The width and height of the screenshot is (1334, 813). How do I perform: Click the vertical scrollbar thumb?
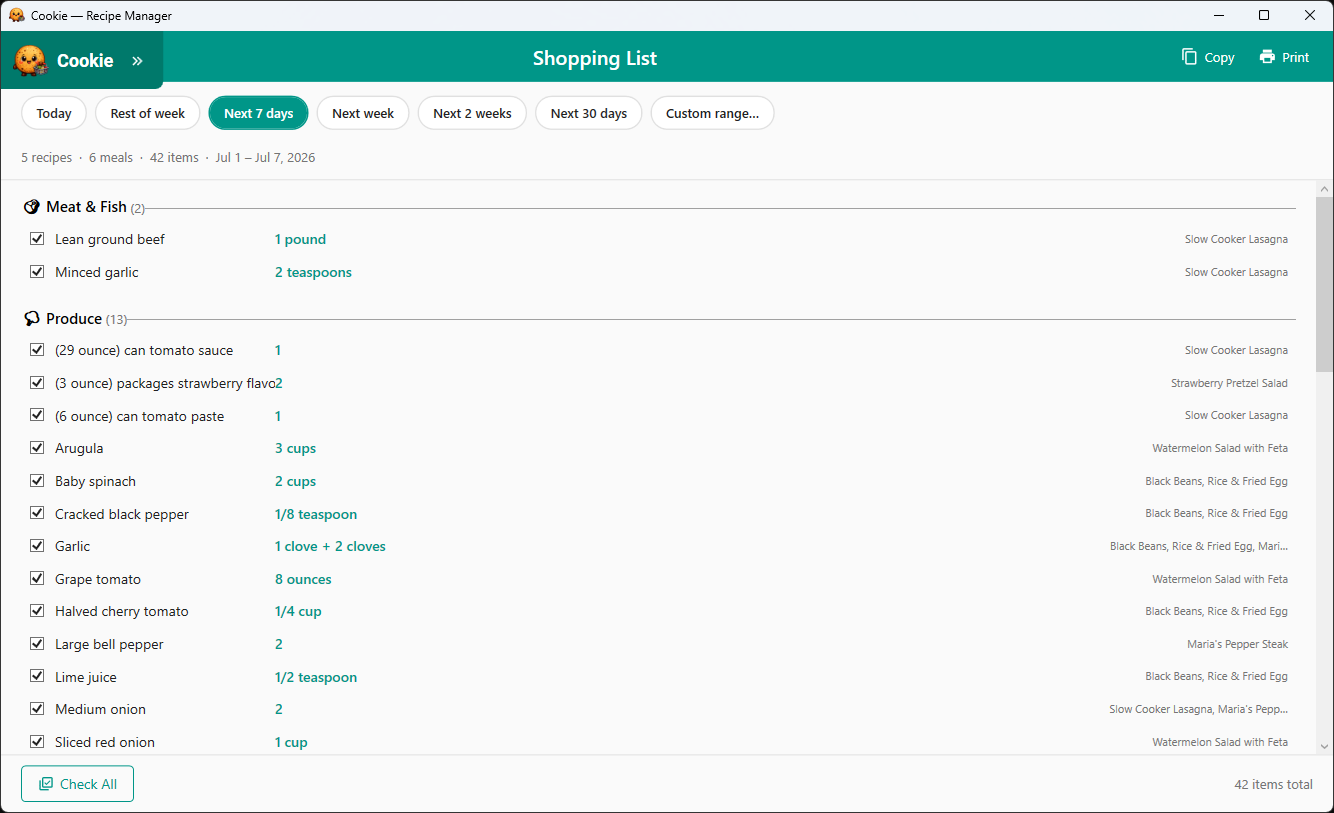pos(1325,285)
